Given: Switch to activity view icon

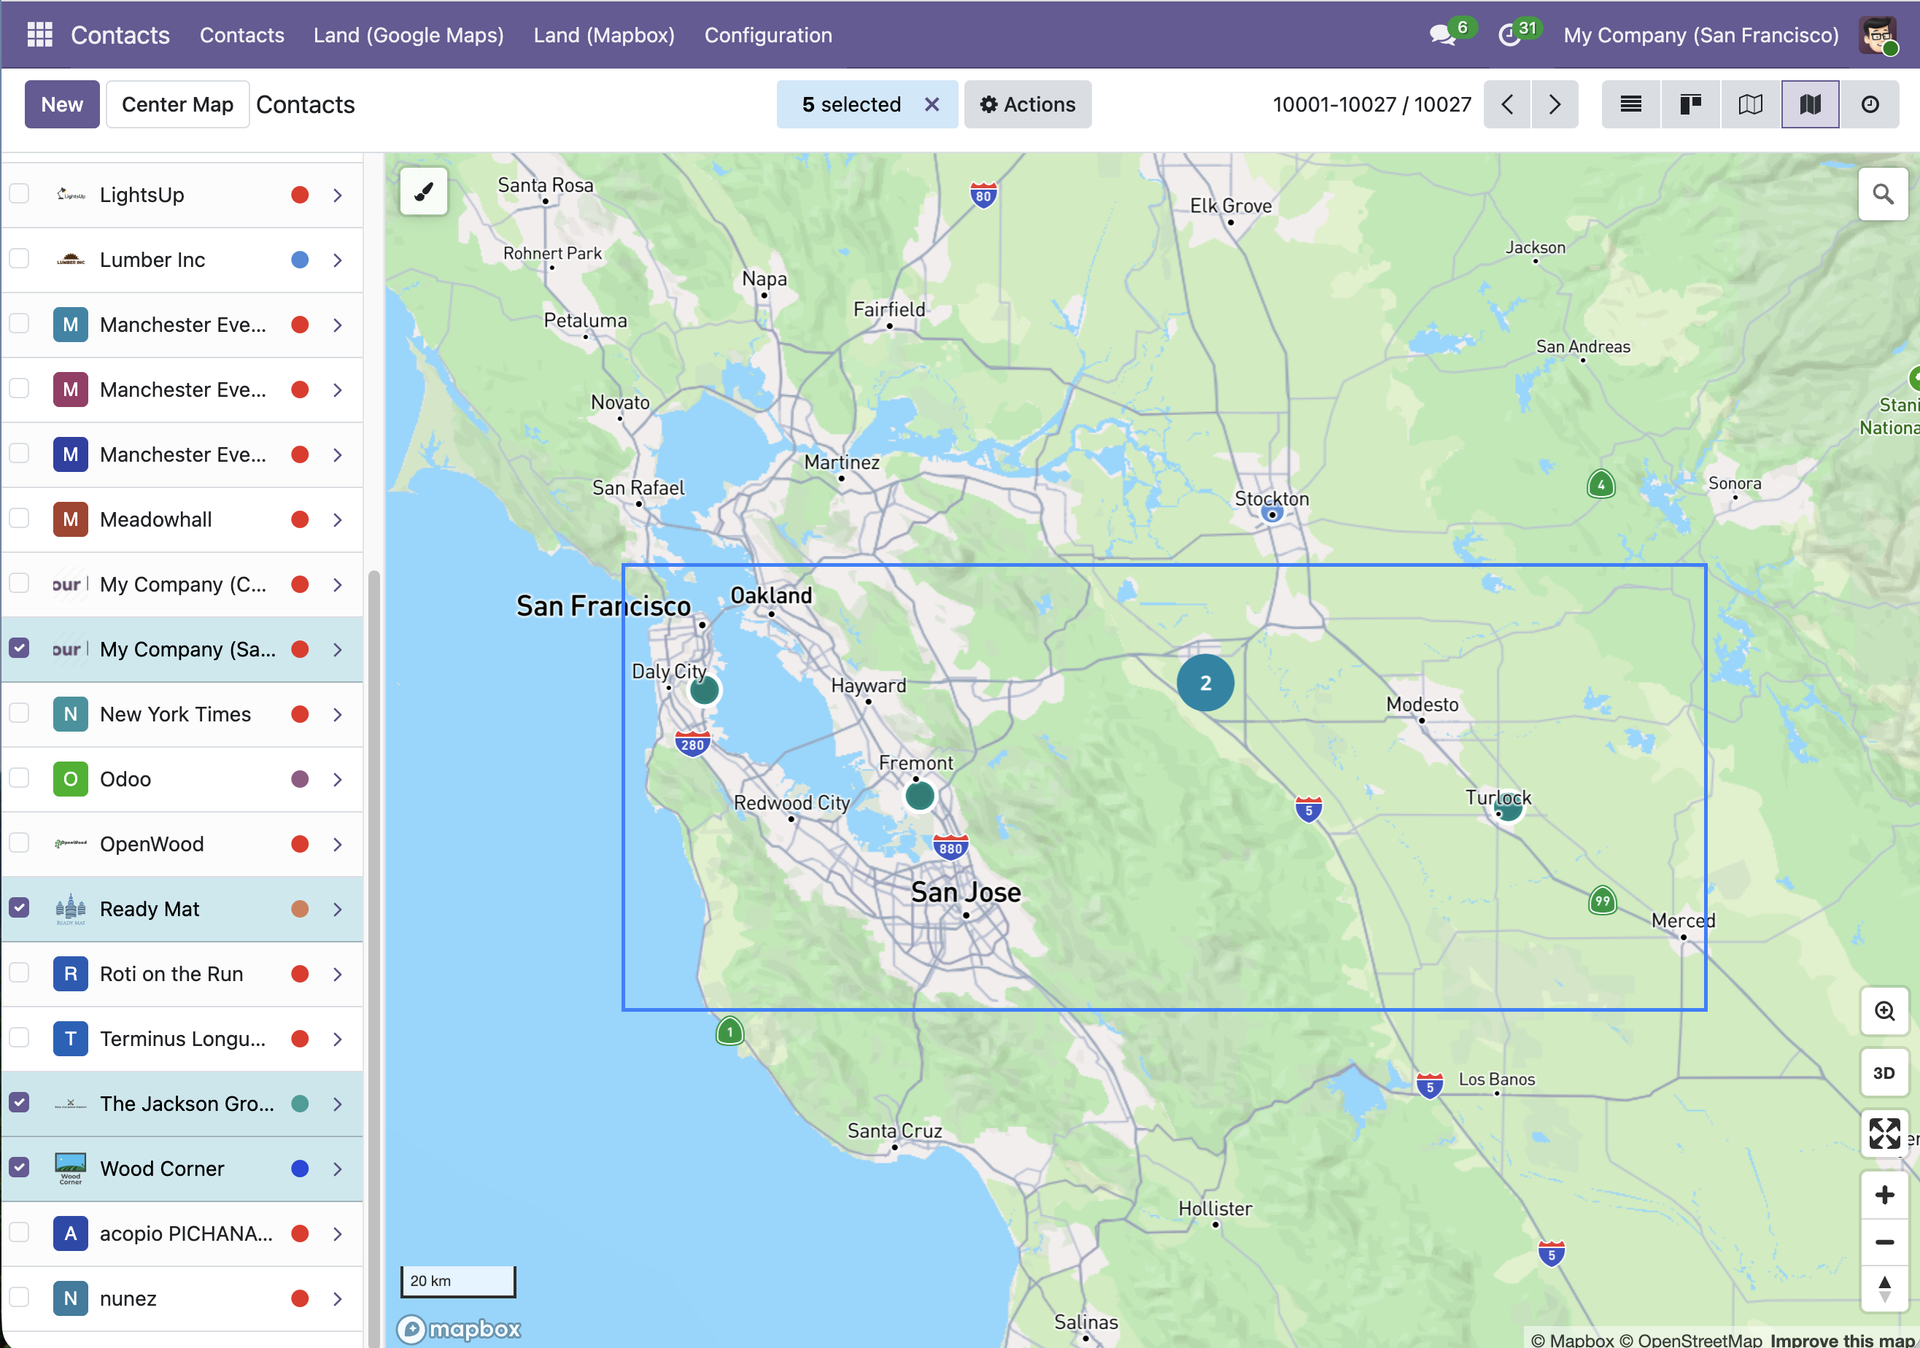Looking at the screenshot, I should [1870, 104].
